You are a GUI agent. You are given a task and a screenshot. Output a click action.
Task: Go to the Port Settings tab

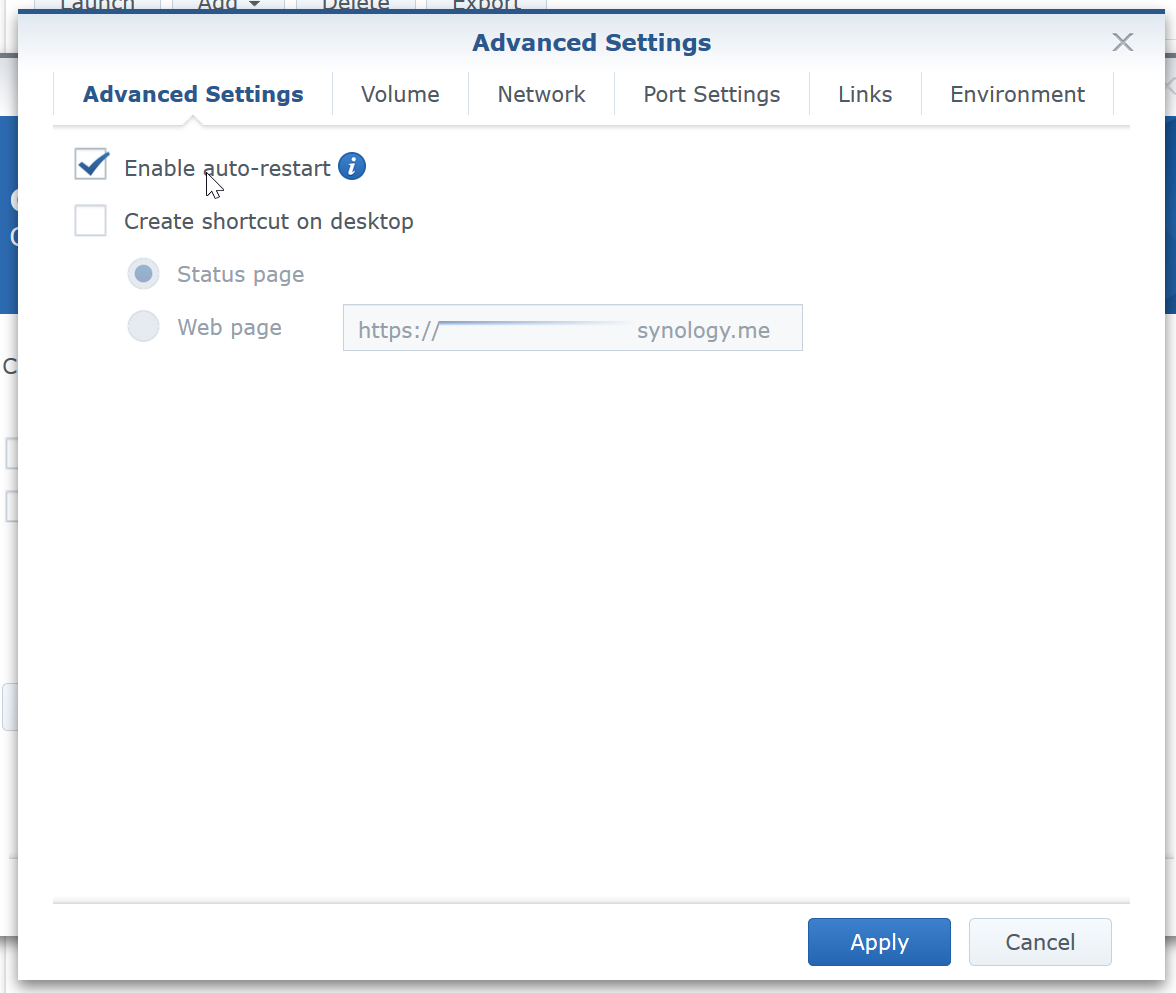click(x=711, y=95)
